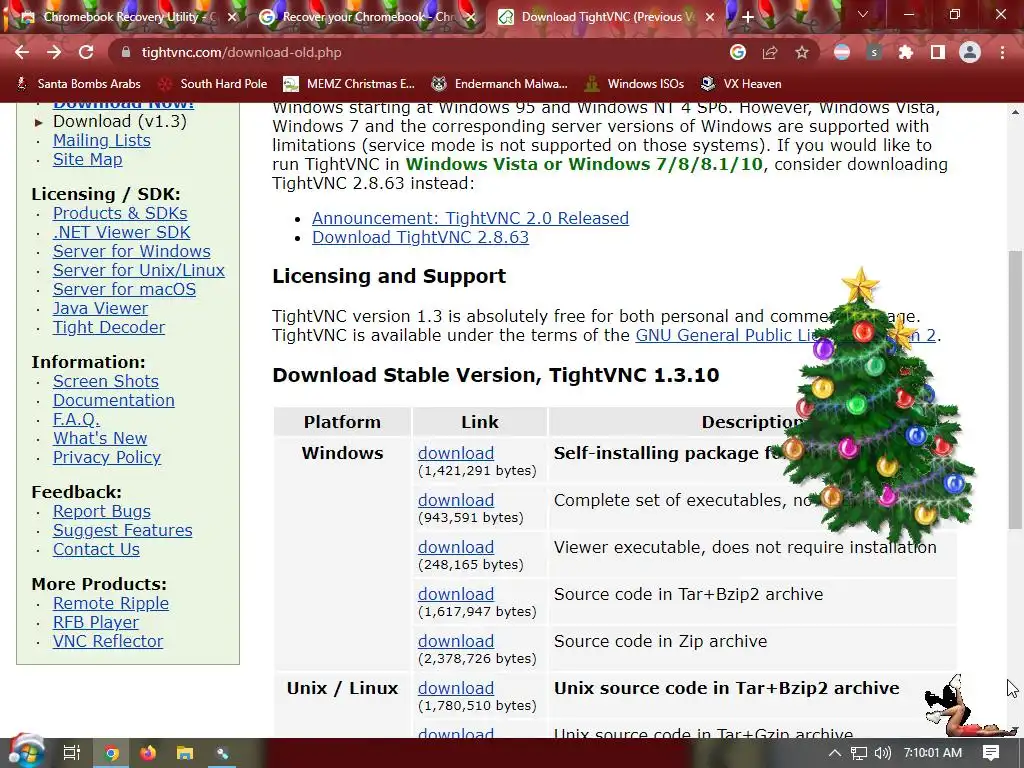Open VNC Reflector link
Viewport: 1024px width, 768px height.
pos(108,641)
